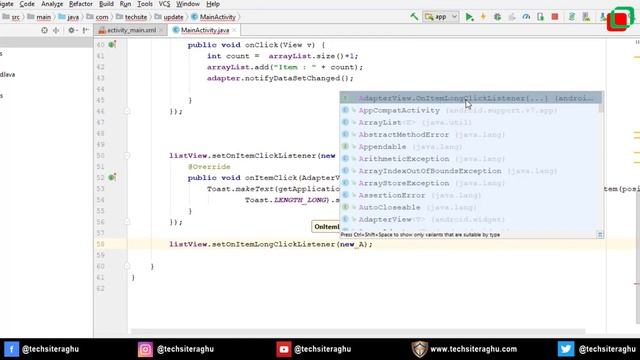640x360 pixels.
Task: Open the Run menu
Action: point(125,4)
